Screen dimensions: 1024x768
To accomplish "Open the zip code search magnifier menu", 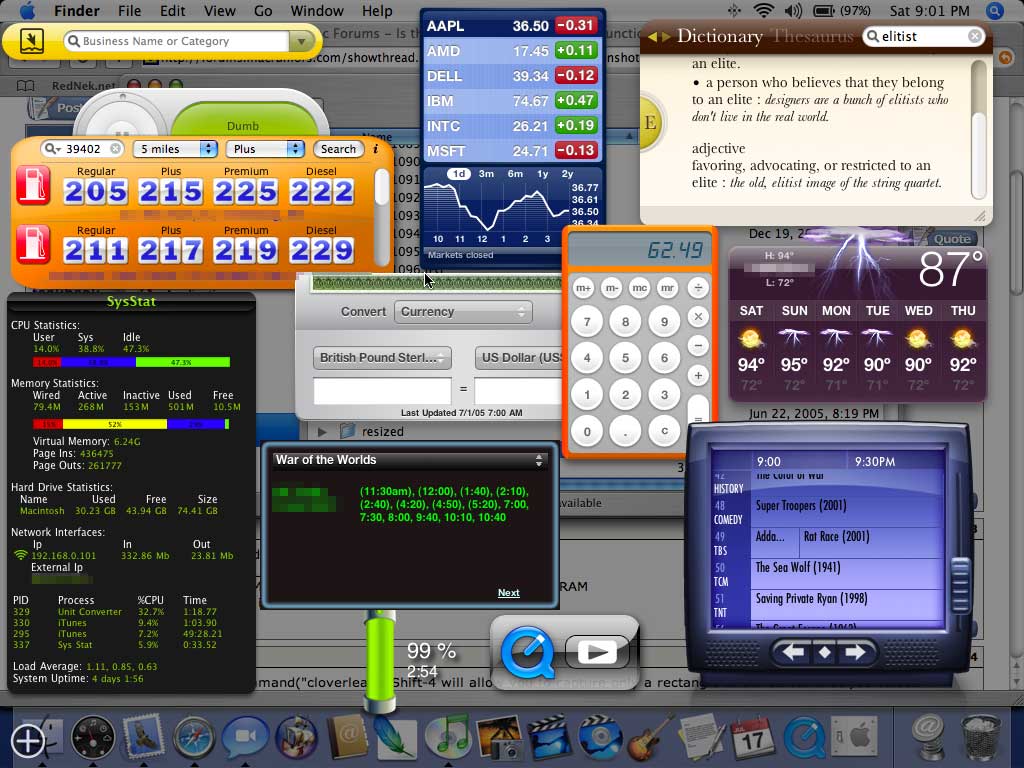I will 52,149.
